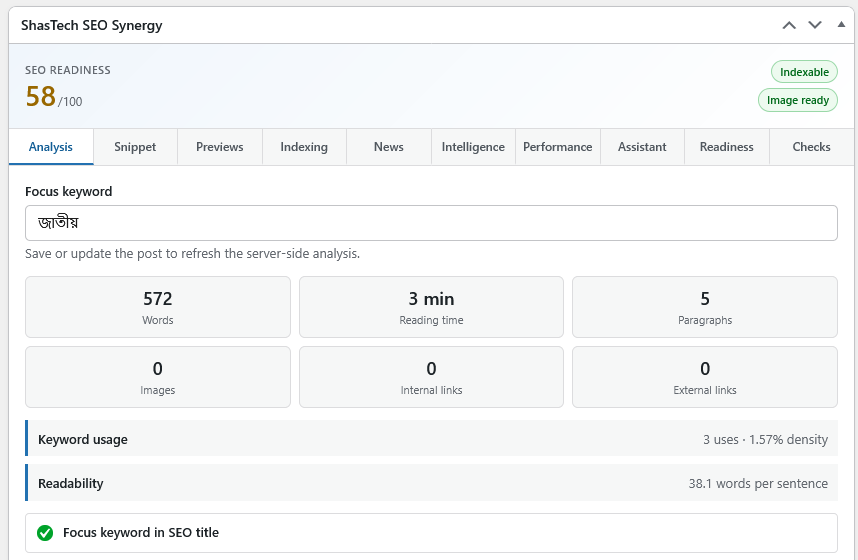Click the Image ready status badge

click(x=798, y=100)
